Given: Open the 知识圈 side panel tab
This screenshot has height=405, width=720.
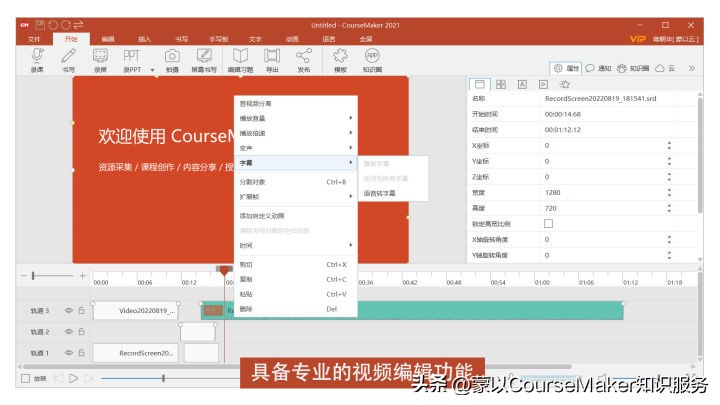Looking at the screenshot, I should (633, 68).
